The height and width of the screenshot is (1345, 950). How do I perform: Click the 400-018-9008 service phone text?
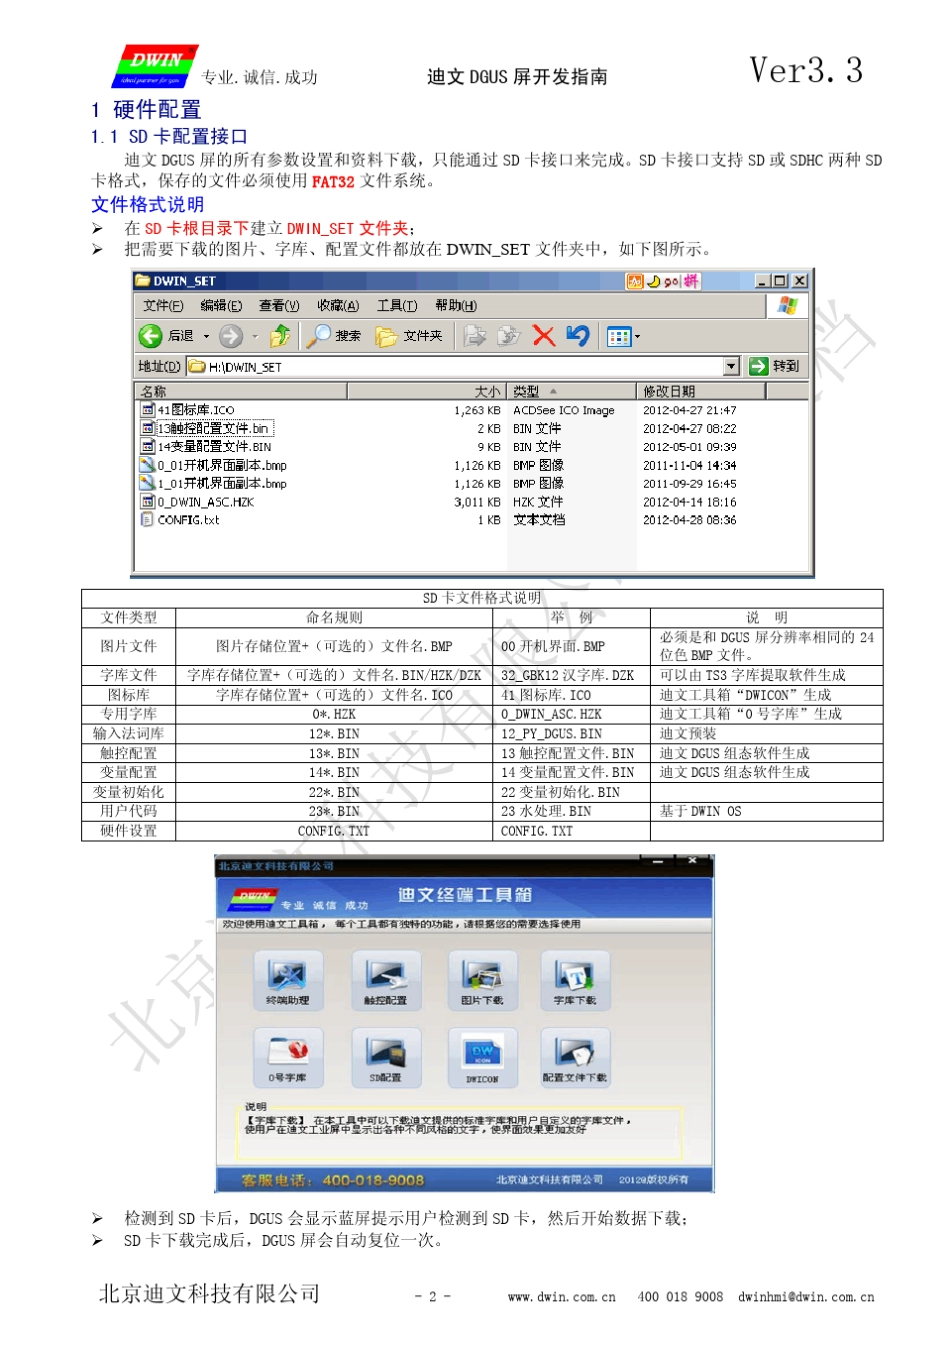373,1180
